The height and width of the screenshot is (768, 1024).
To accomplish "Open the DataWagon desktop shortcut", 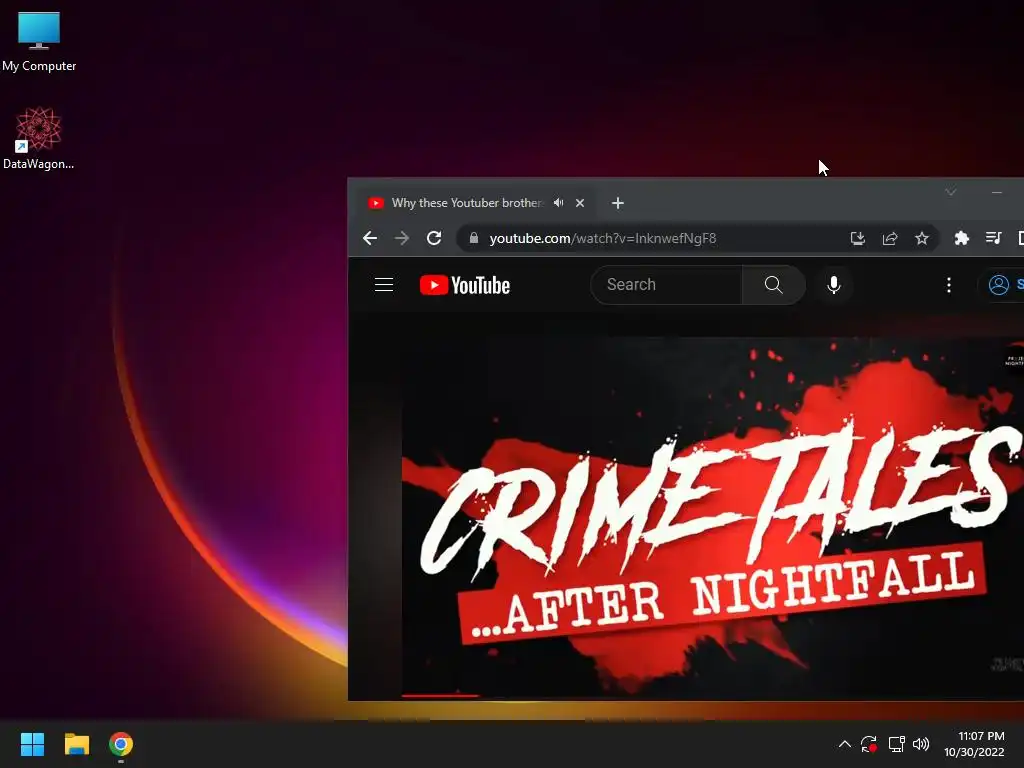I will pyautogui.click(x=39, y=138).
